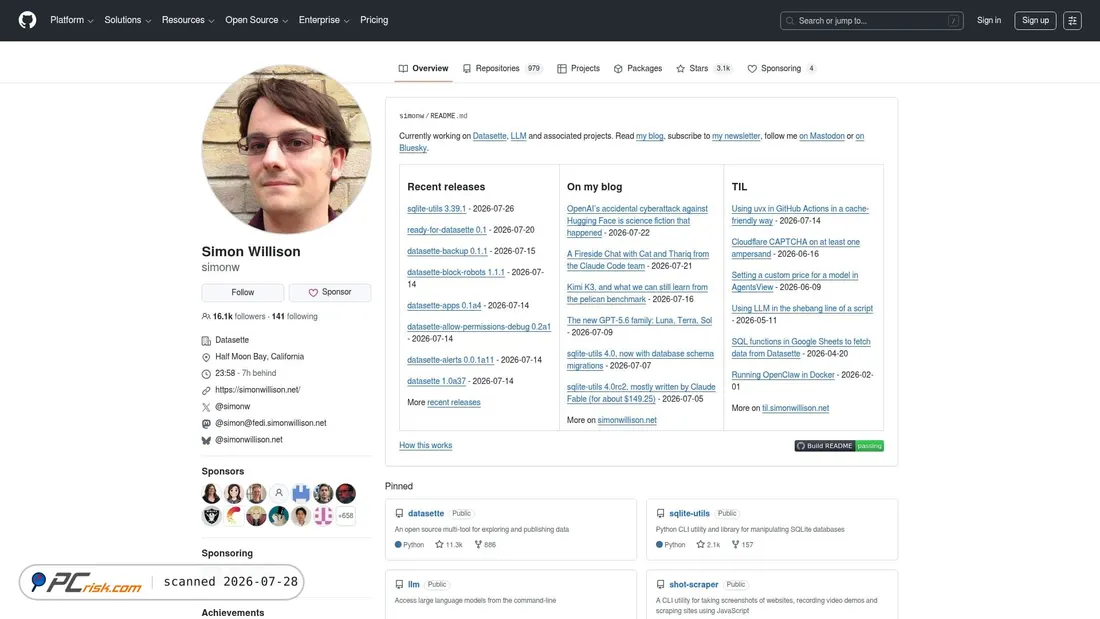Open Running OpenClaw in Docker TIL
This screenshot has height=619, width=1100.
tap(783, 375)
